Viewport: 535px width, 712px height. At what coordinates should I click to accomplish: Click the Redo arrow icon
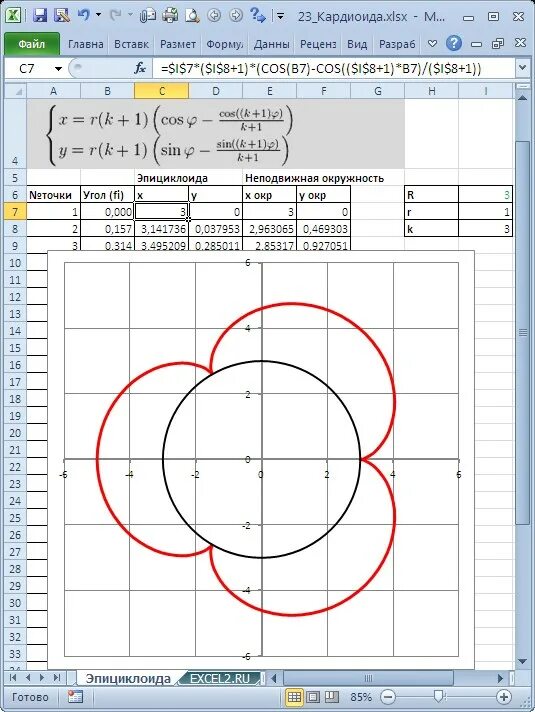pyautogui.click(x=116, y=16)
